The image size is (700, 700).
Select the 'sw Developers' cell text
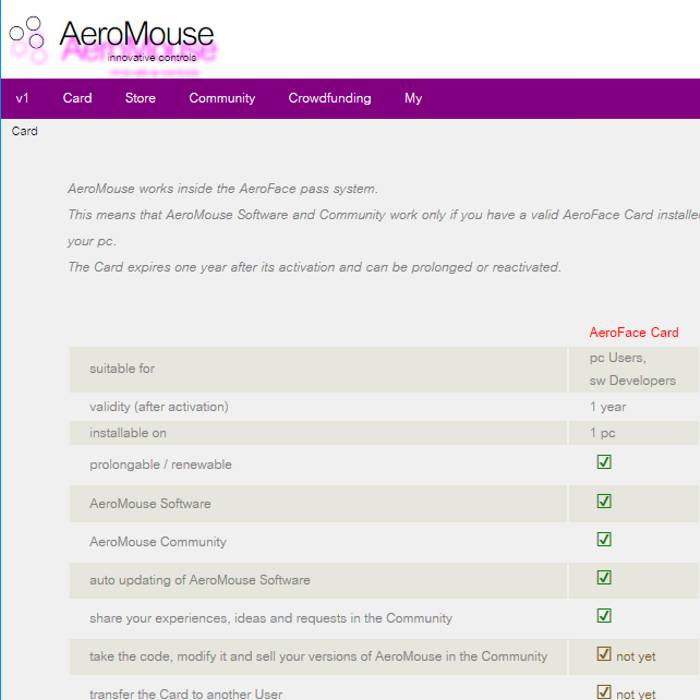632,380
